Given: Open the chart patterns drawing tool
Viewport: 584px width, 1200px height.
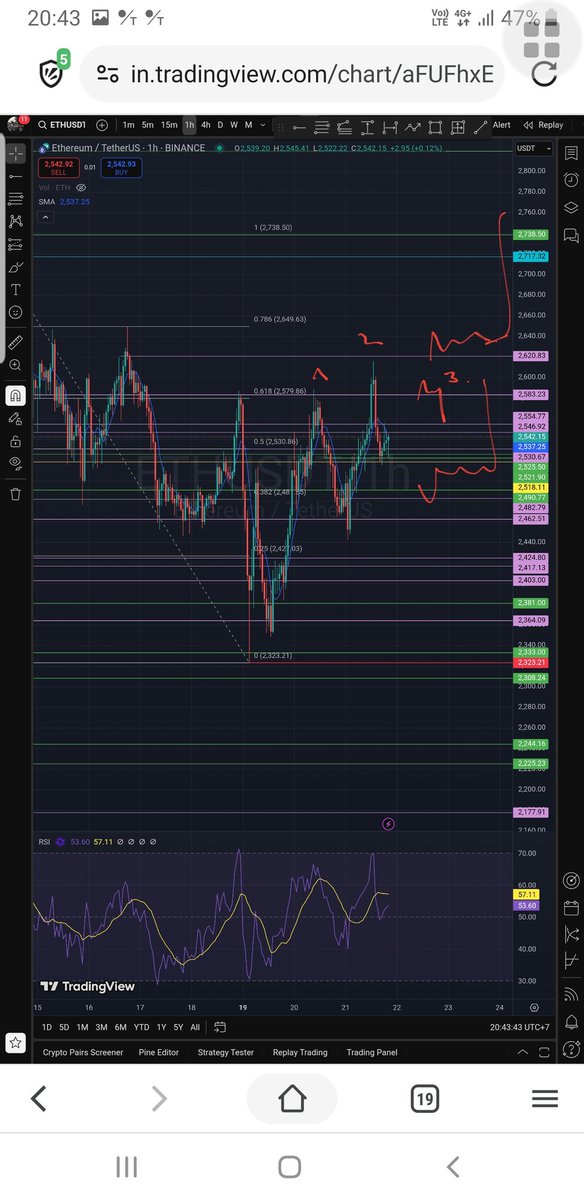Looking at the screenshot, I should [15, 221].
